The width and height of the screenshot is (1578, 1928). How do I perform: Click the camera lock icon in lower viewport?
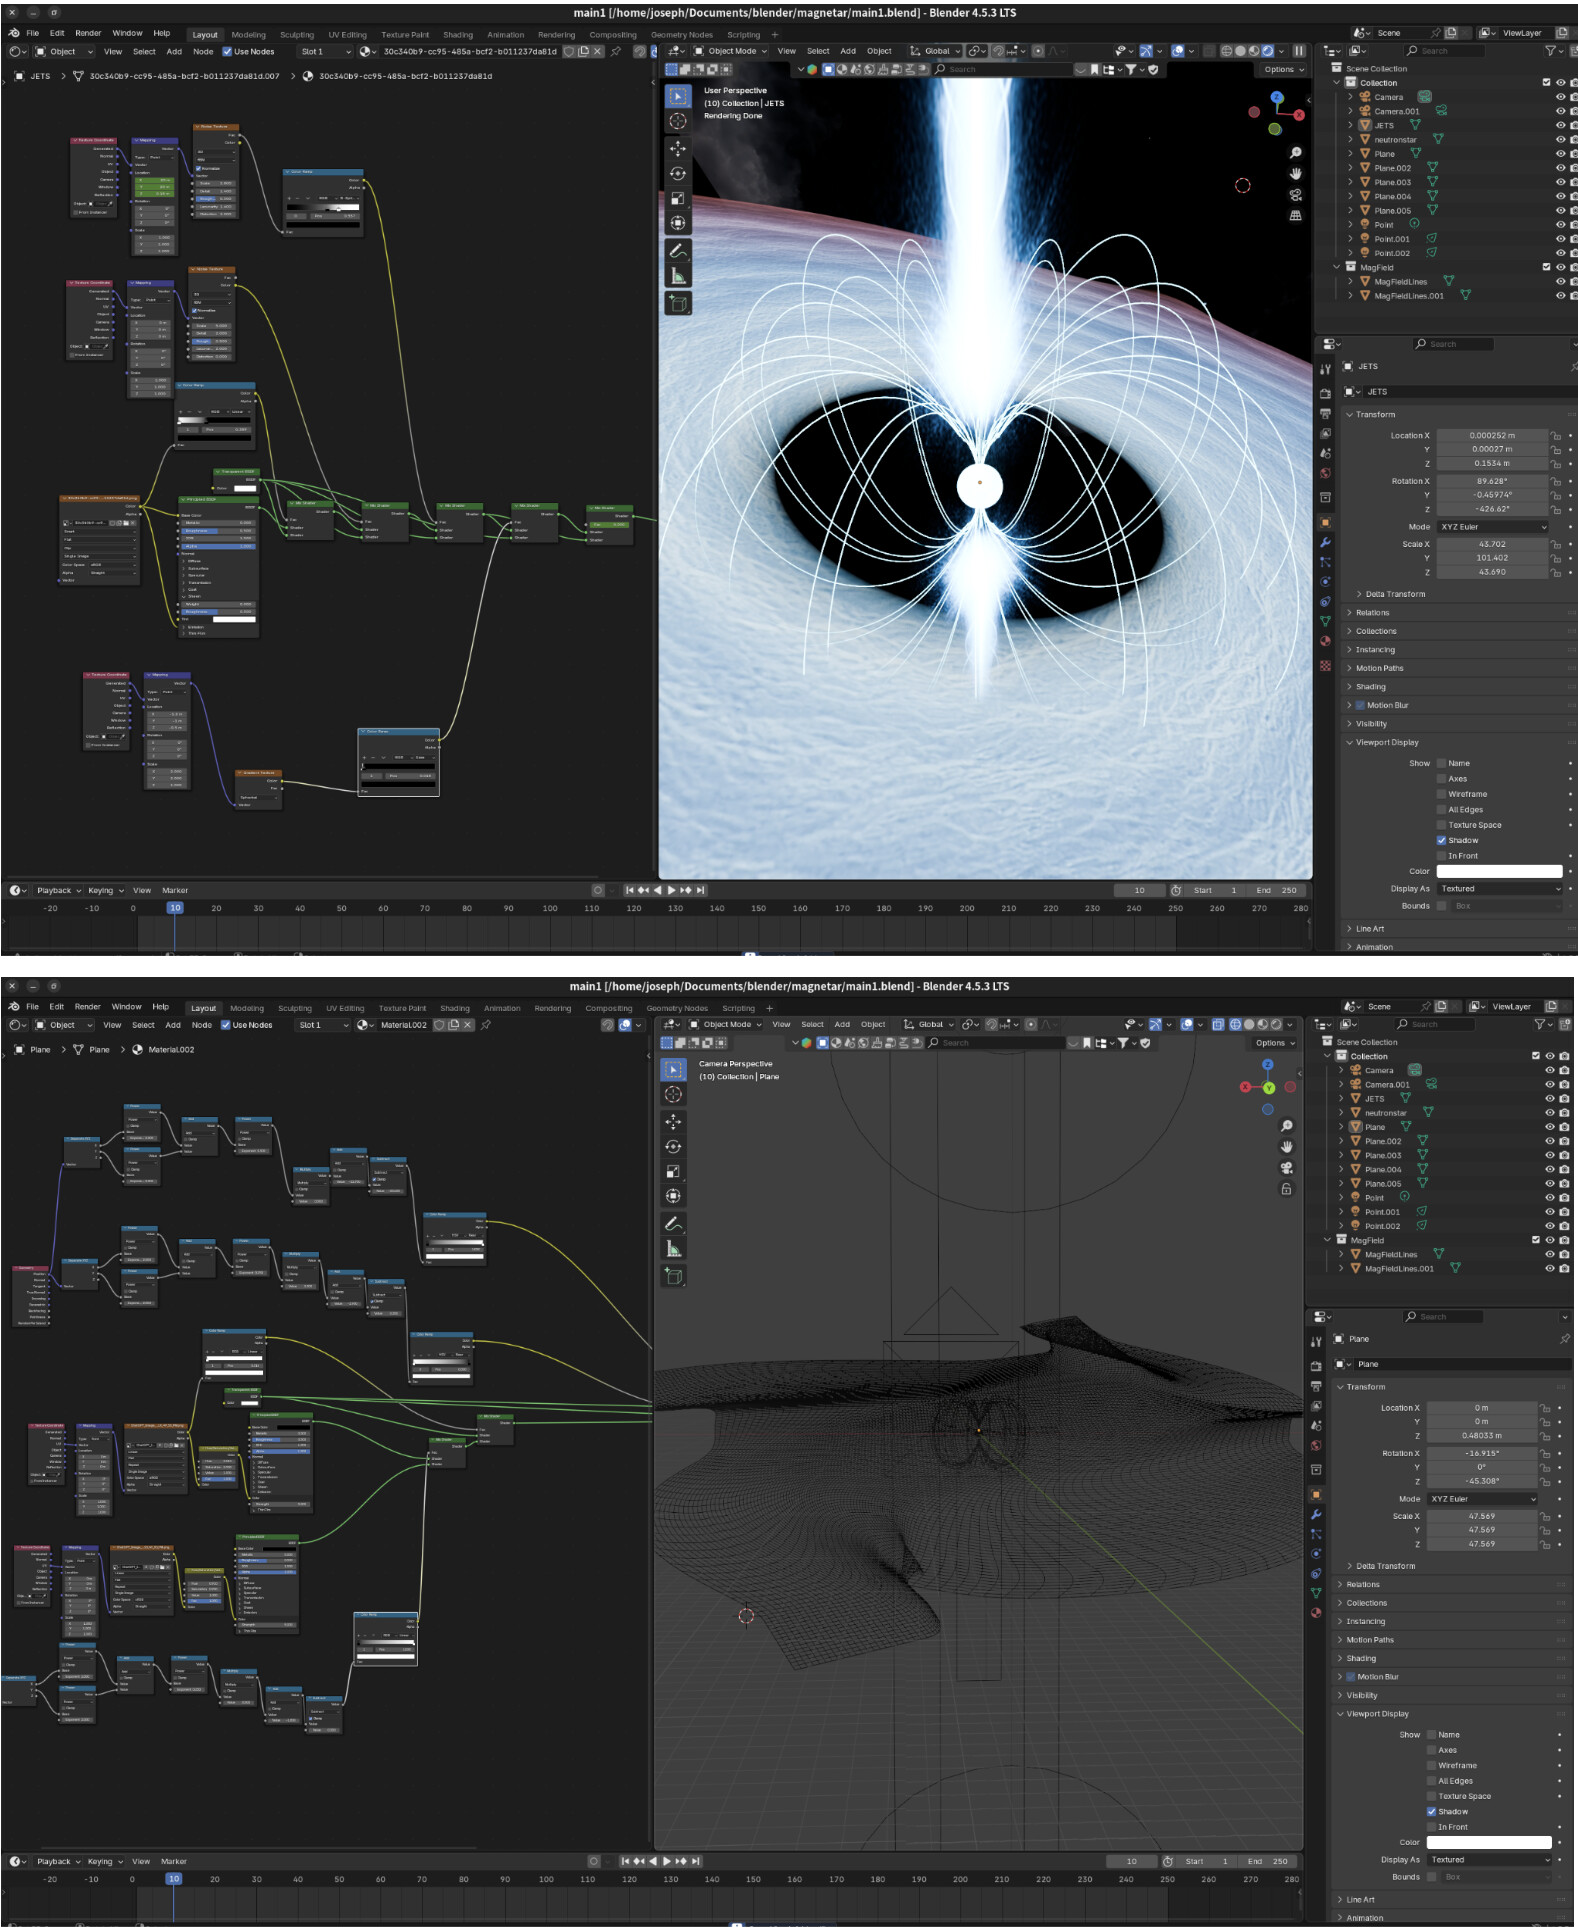point(1287,1189)
